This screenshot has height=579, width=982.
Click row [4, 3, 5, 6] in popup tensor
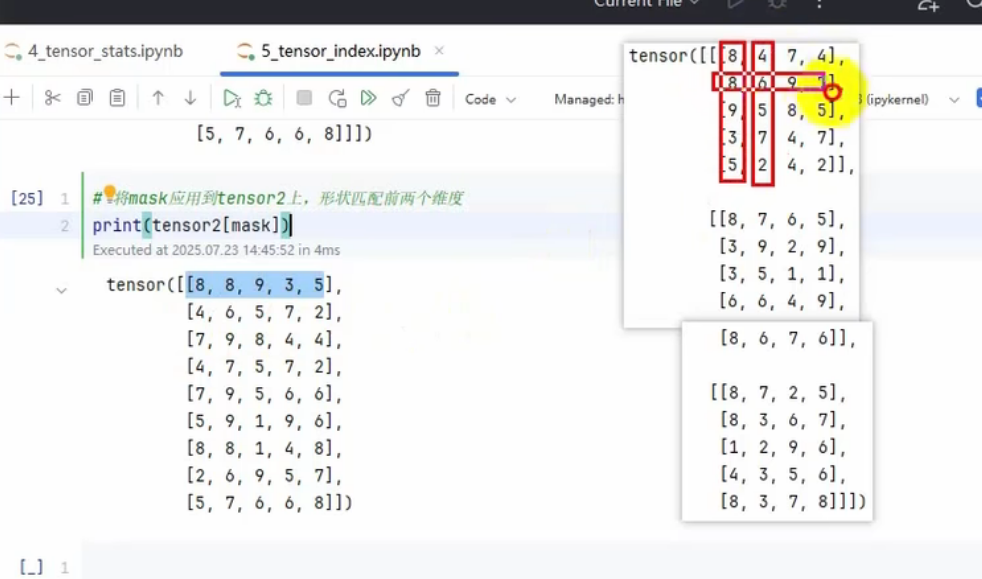pos(783,474)
